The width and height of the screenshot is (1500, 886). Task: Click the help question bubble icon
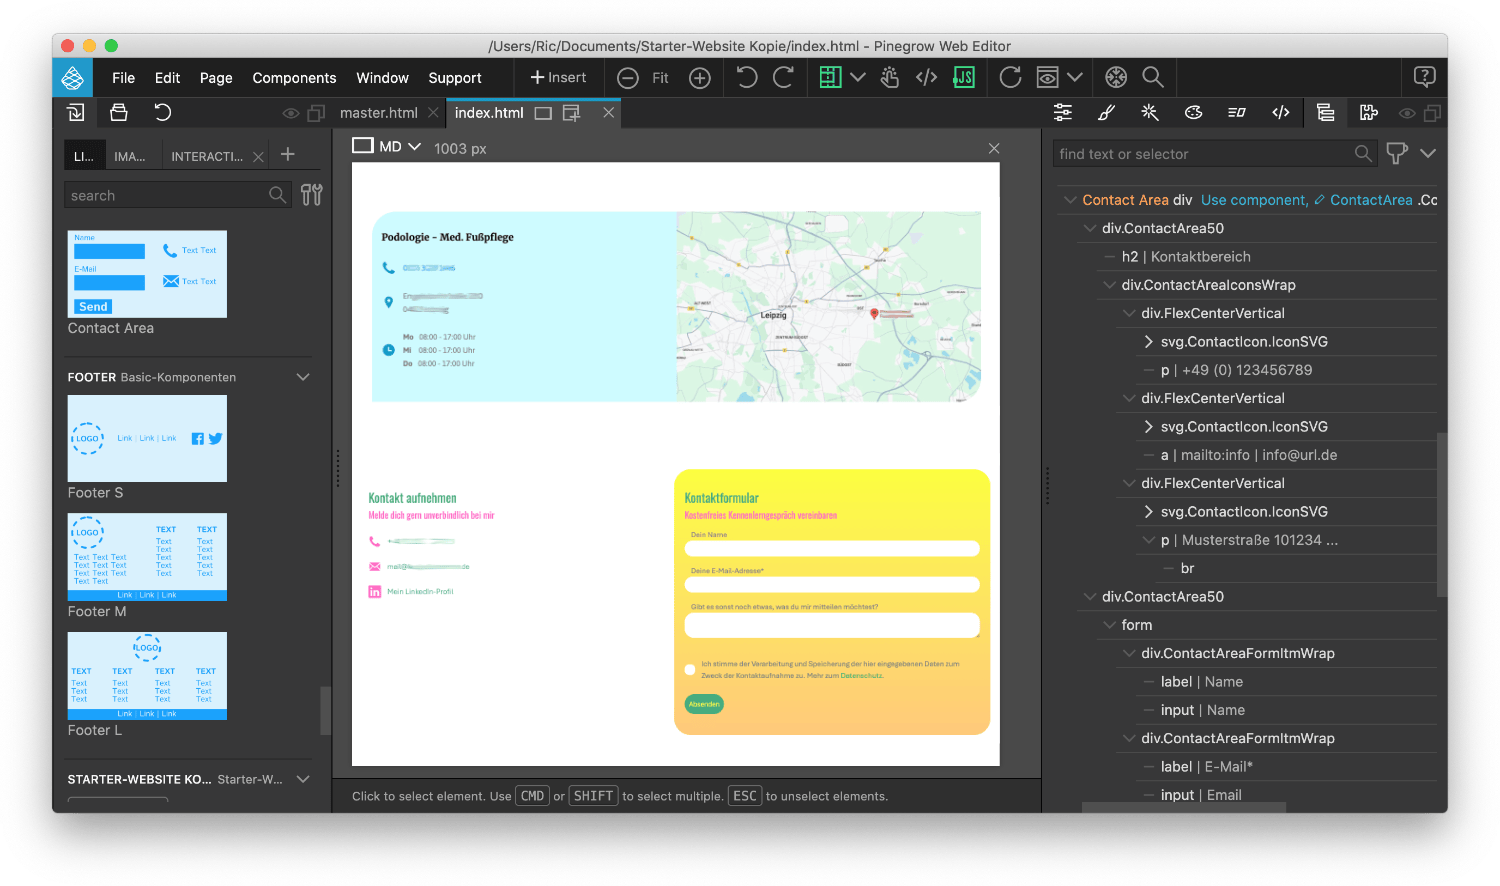pyautogui.click(x=1424, y=77)
